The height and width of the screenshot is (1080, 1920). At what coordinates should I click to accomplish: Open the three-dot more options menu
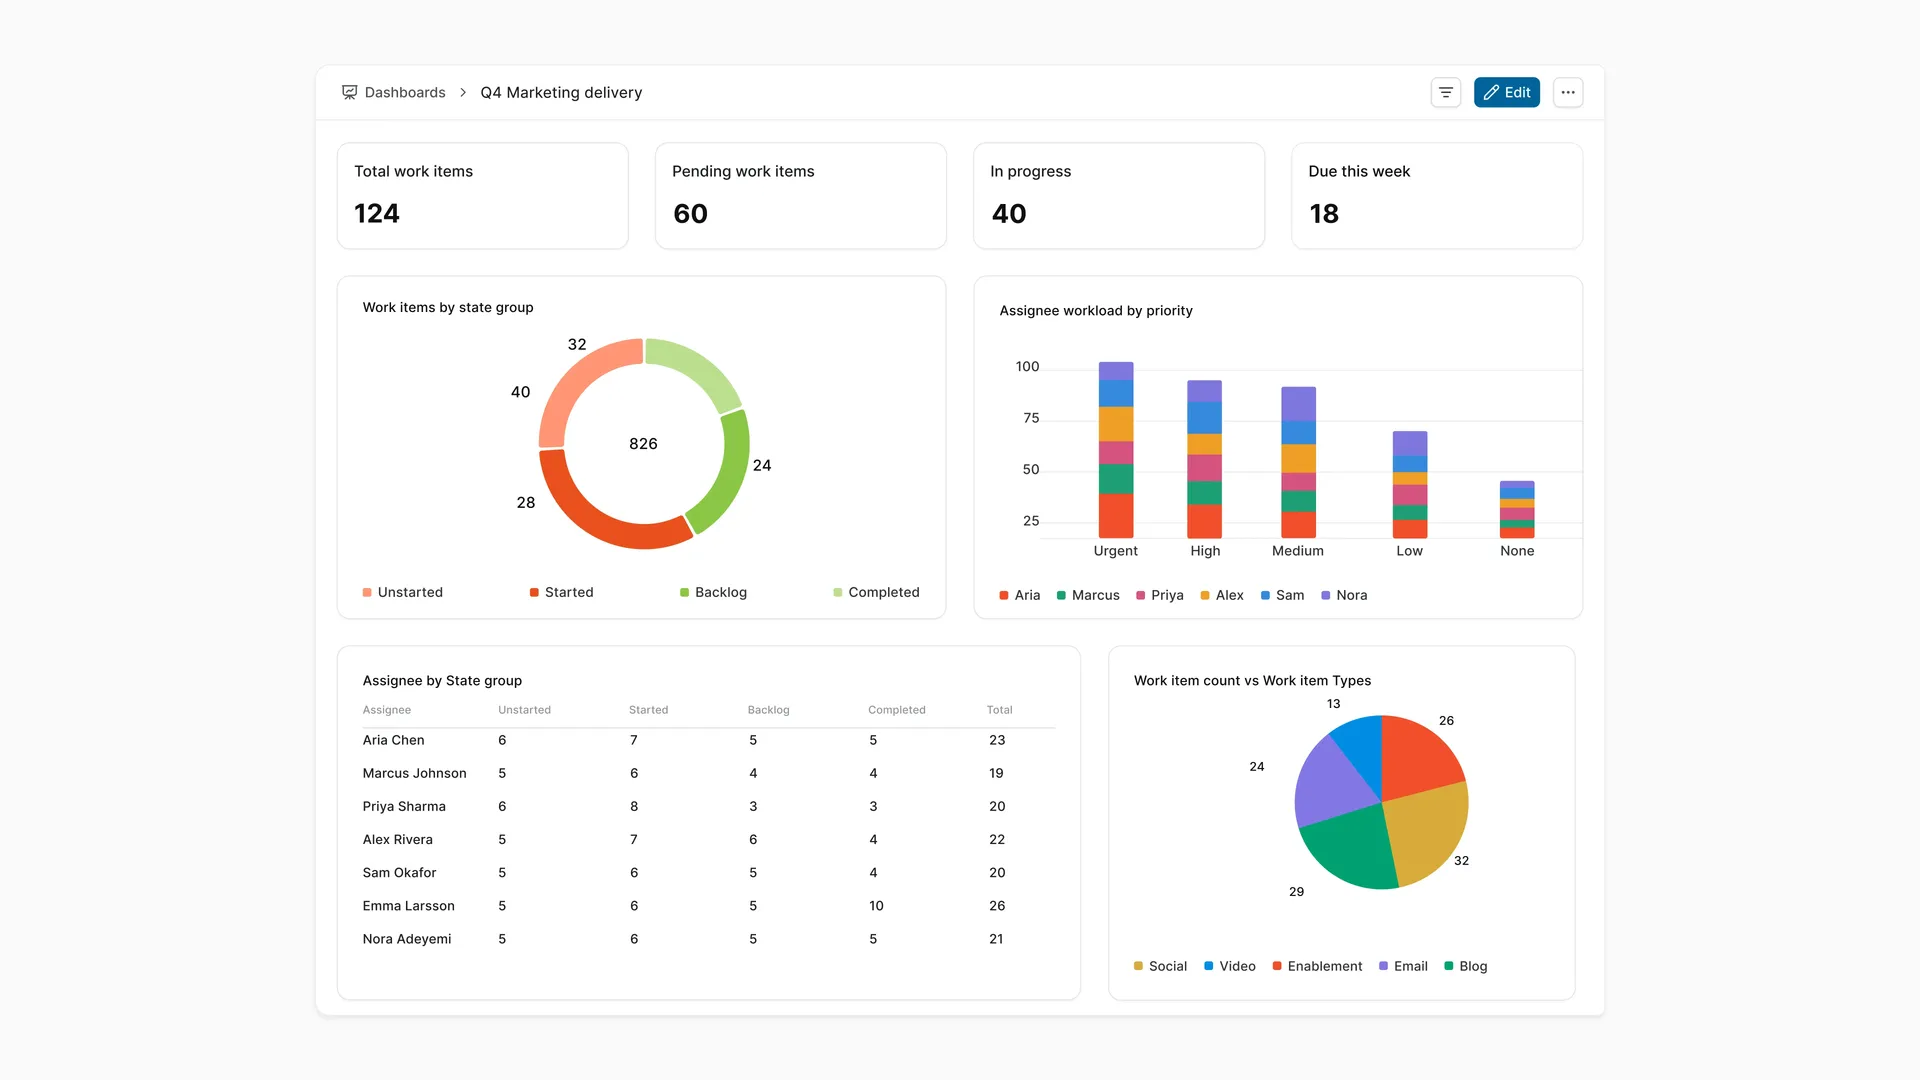click(1567, 92)
